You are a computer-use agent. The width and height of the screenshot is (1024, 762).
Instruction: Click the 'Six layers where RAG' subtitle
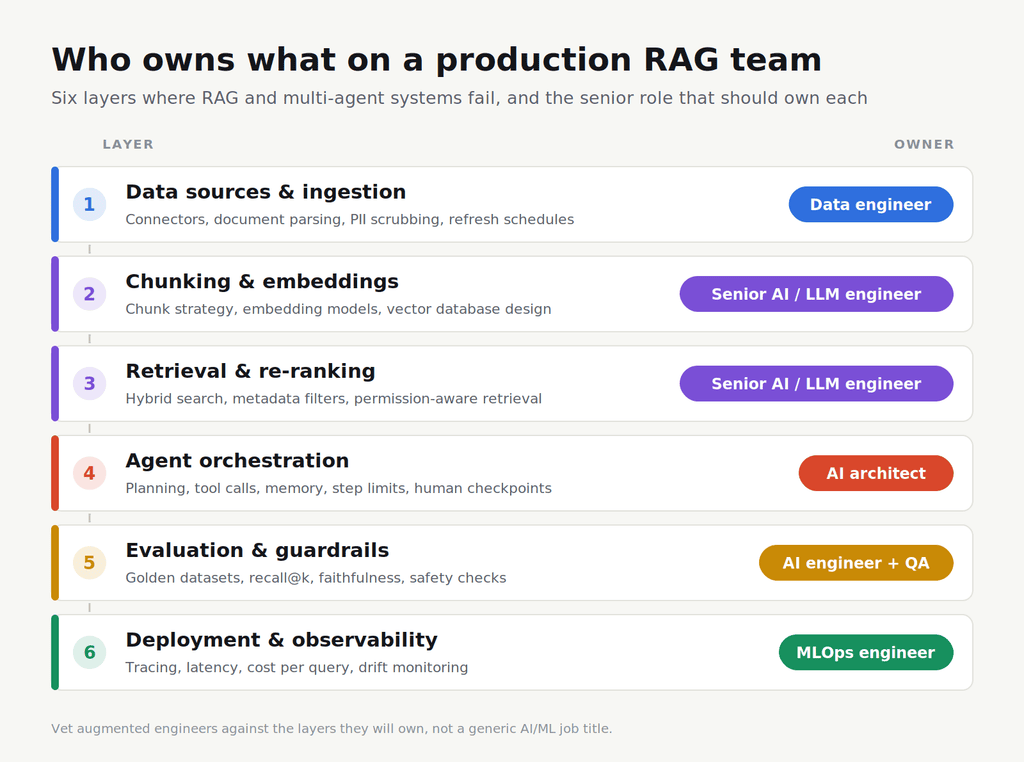[x=459, y=98]
